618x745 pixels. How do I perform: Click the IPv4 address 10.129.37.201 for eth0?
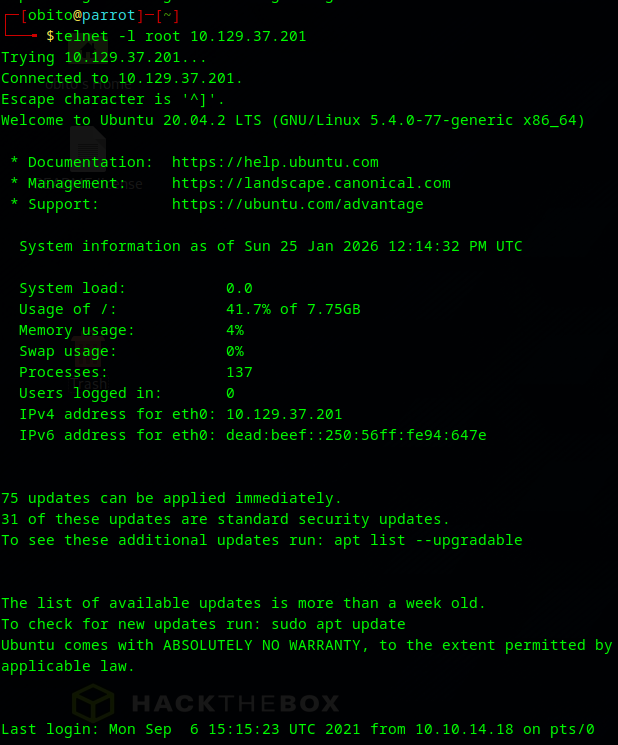[284, 414]
